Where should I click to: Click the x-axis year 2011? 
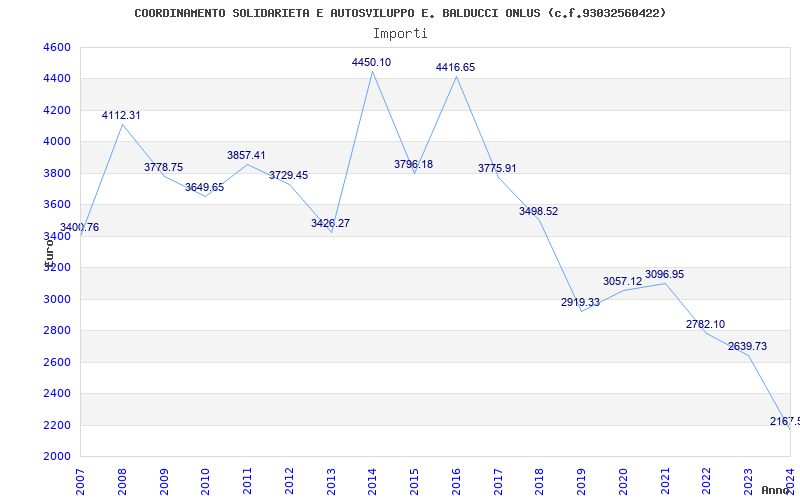point(247,481)
